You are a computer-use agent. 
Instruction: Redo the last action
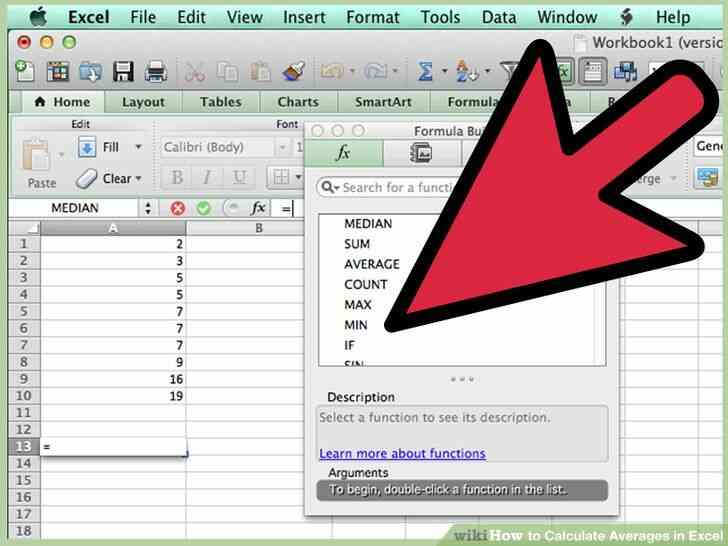[x=375, y=72]
